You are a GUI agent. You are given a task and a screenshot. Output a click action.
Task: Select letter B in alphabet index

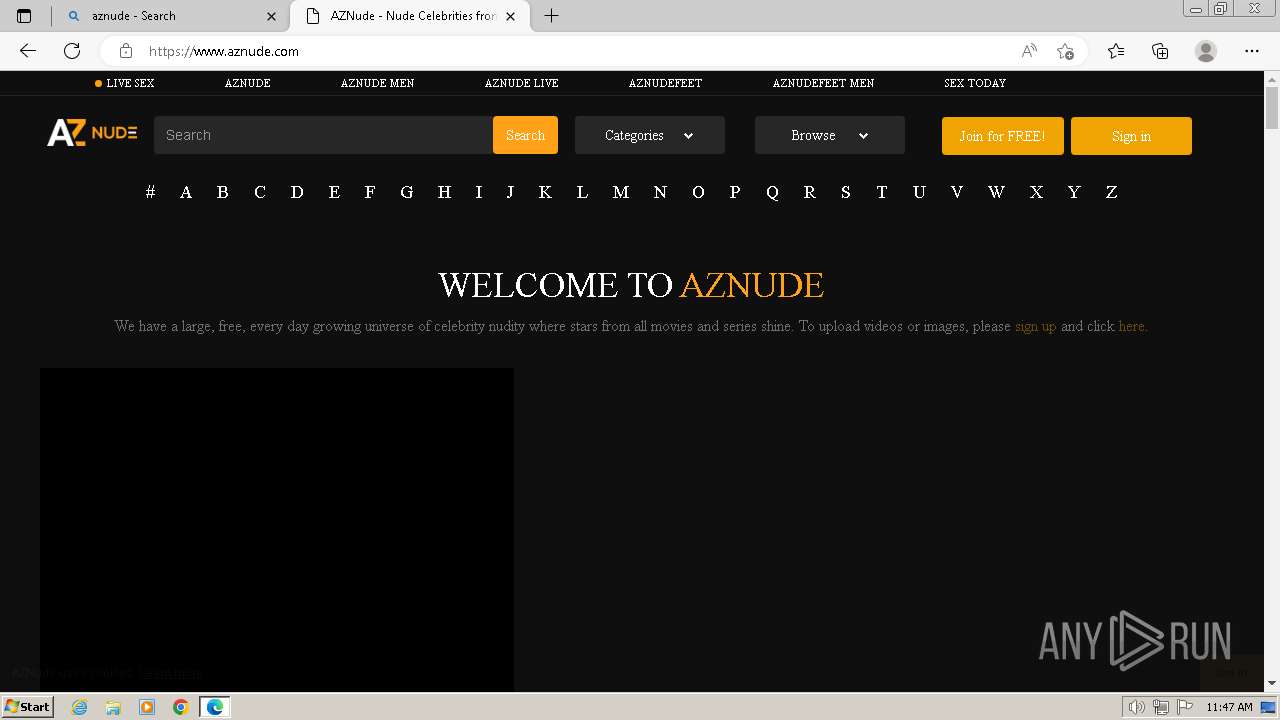223,192
